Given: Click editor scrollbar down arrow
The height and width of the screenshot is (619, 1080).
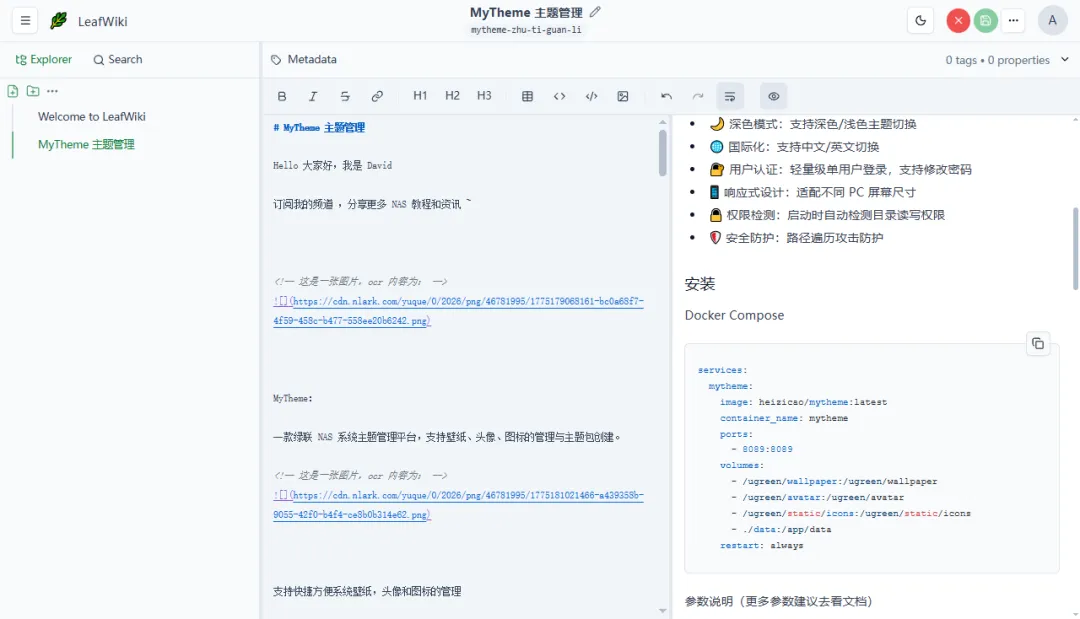Looking at the screenshot, I should (663, 611).
